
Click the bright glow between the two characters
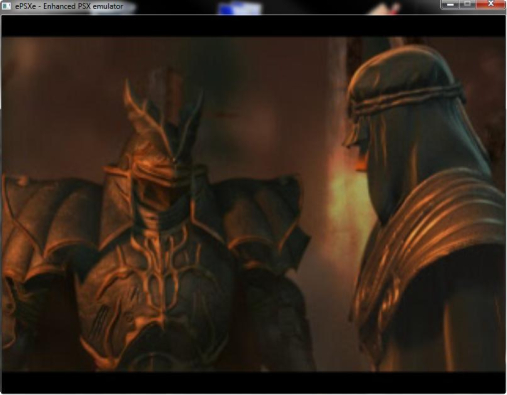[x=347, y=200]
